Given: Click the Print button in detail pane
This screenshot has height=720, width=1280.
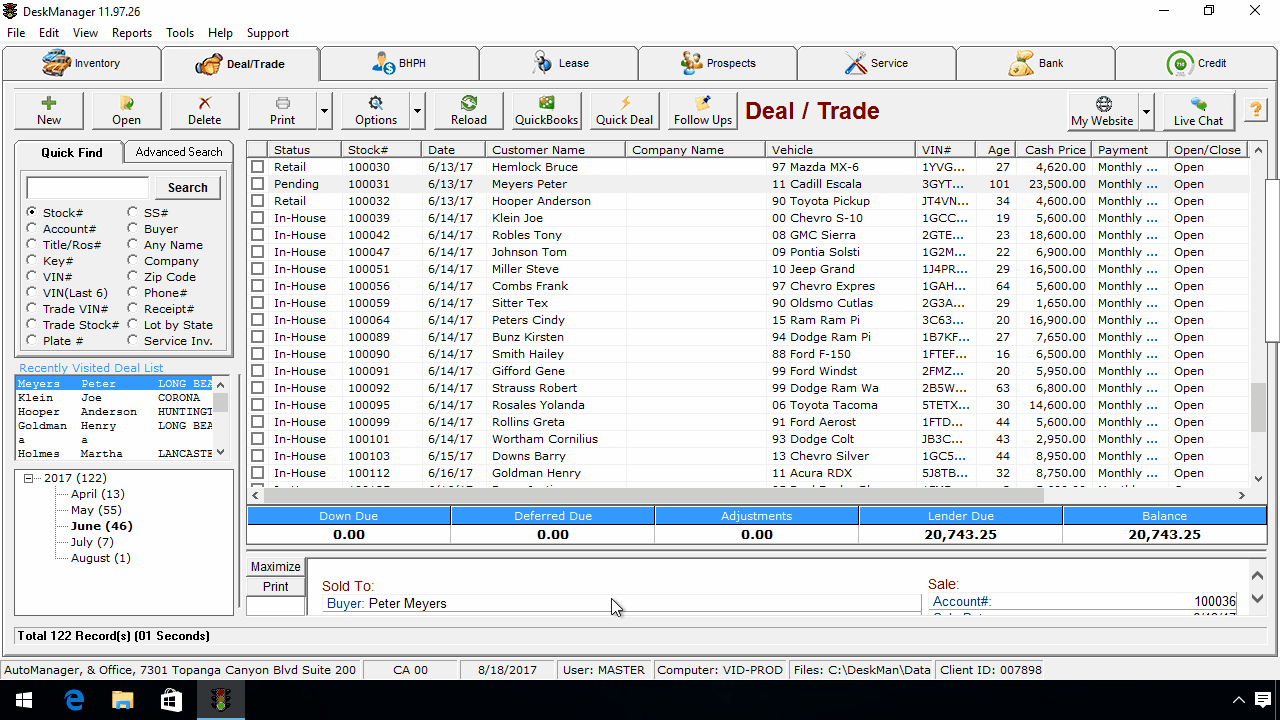Looking at the screenshot, I should point(275,587).
